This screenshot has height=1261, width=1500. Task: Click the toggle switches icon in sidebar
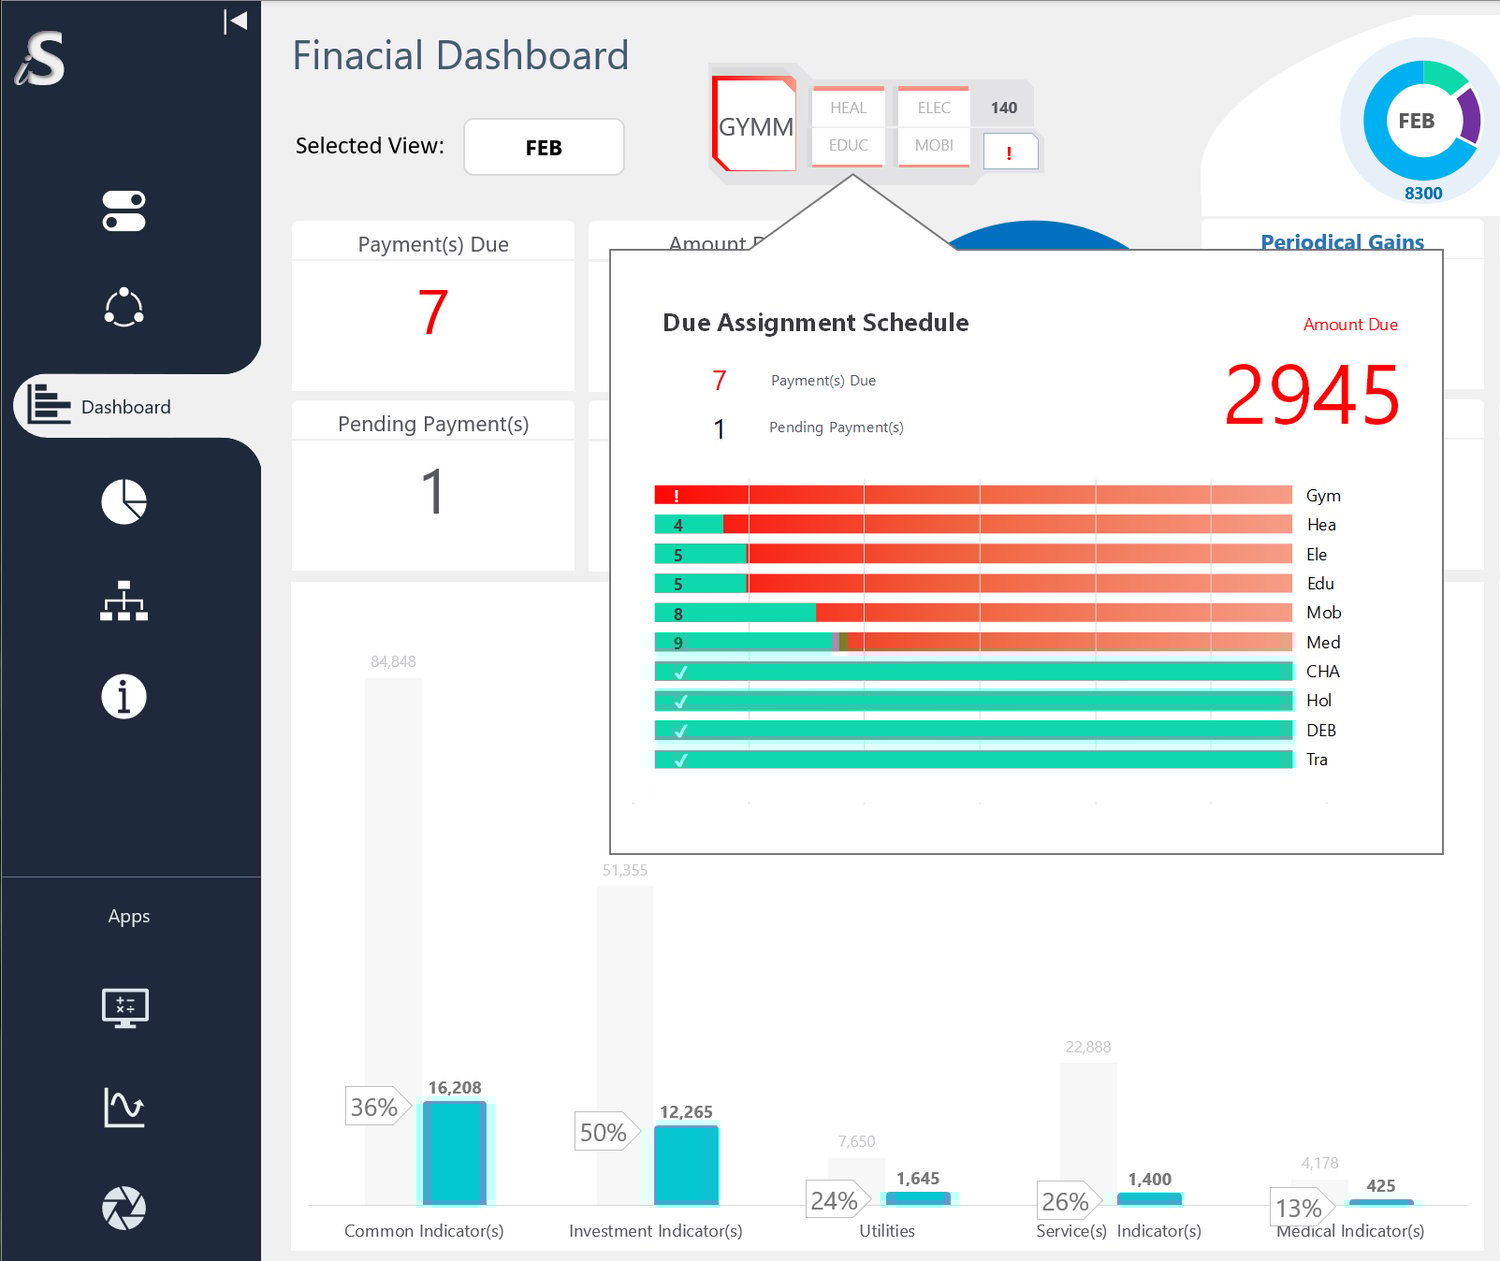point(124,211)
